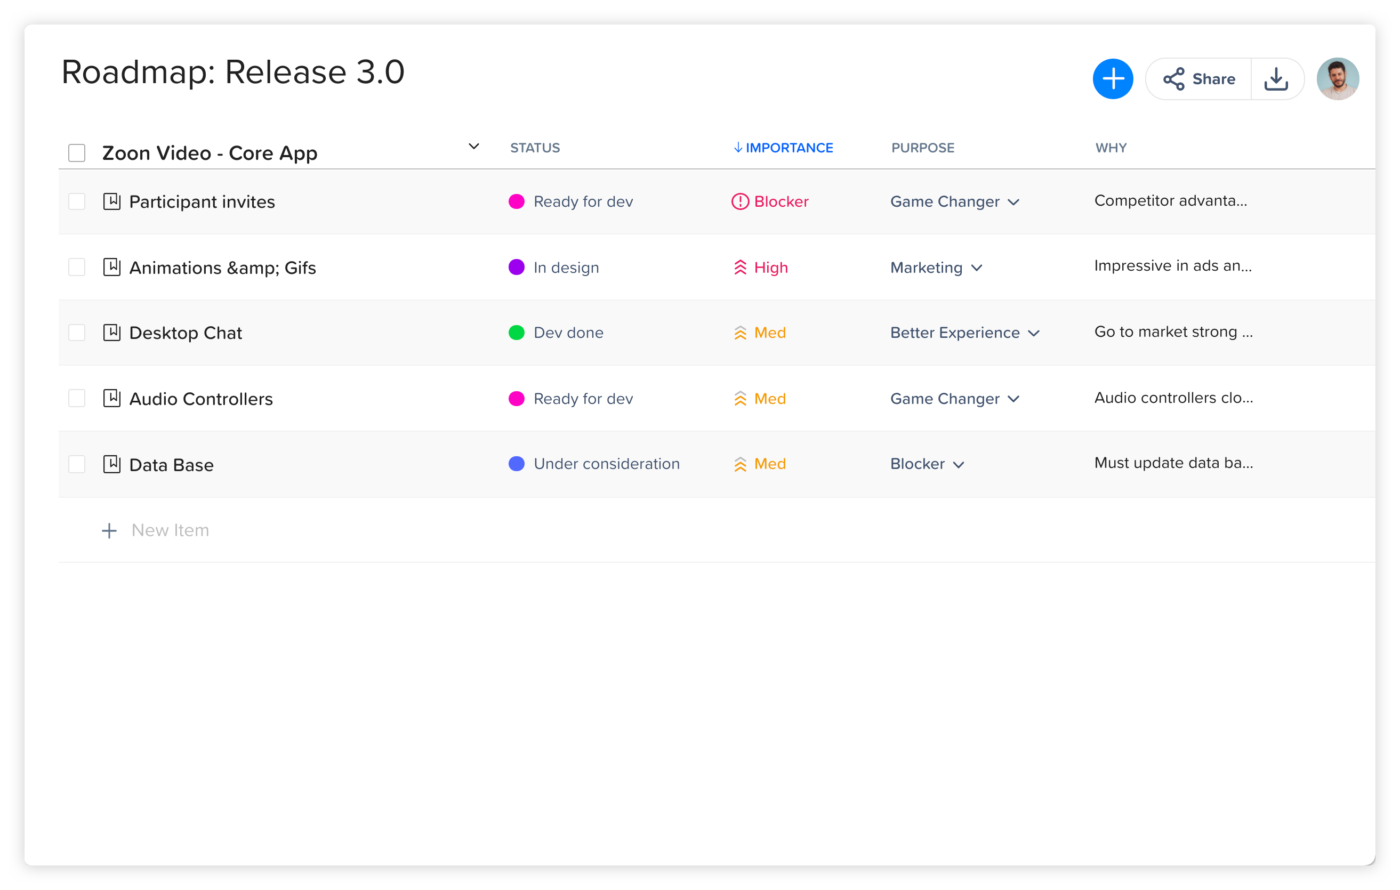Click the Data Base item icon
The image size is (1400, 890).
point(112,464)
